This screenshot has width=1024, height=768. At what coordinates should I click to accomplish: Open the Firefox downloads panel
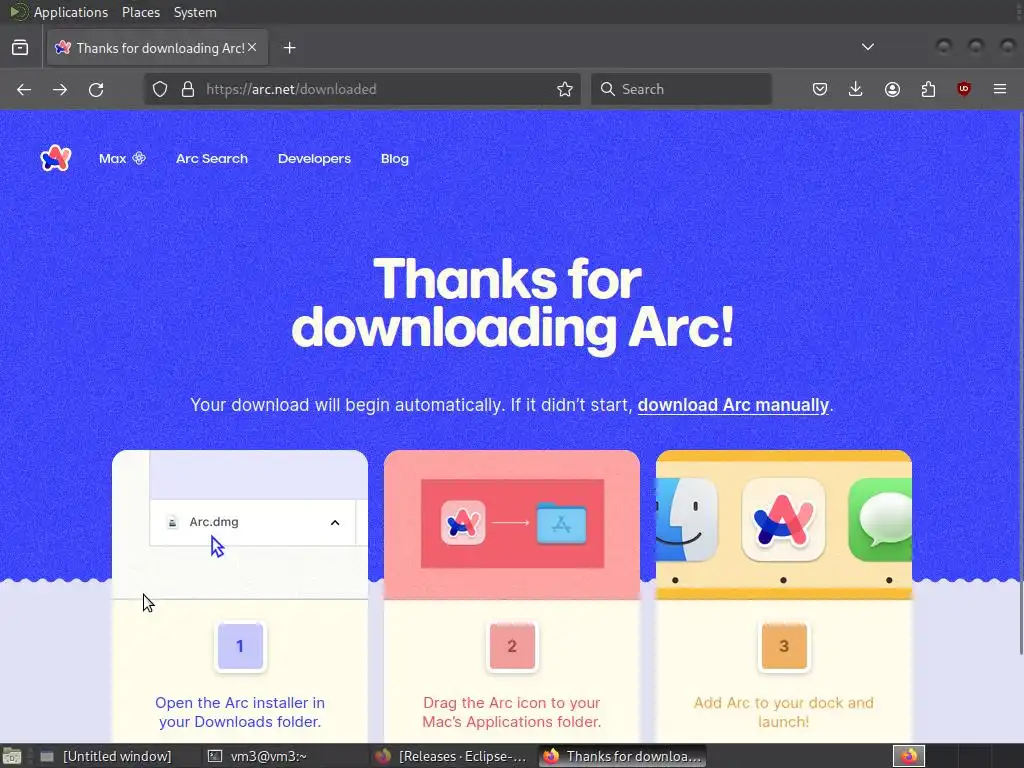pos(856,89)
